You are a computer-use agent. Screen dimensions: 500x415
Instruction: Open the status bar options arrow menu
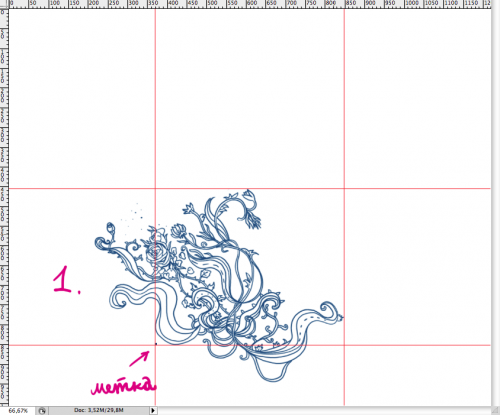(x=153, y=410)
